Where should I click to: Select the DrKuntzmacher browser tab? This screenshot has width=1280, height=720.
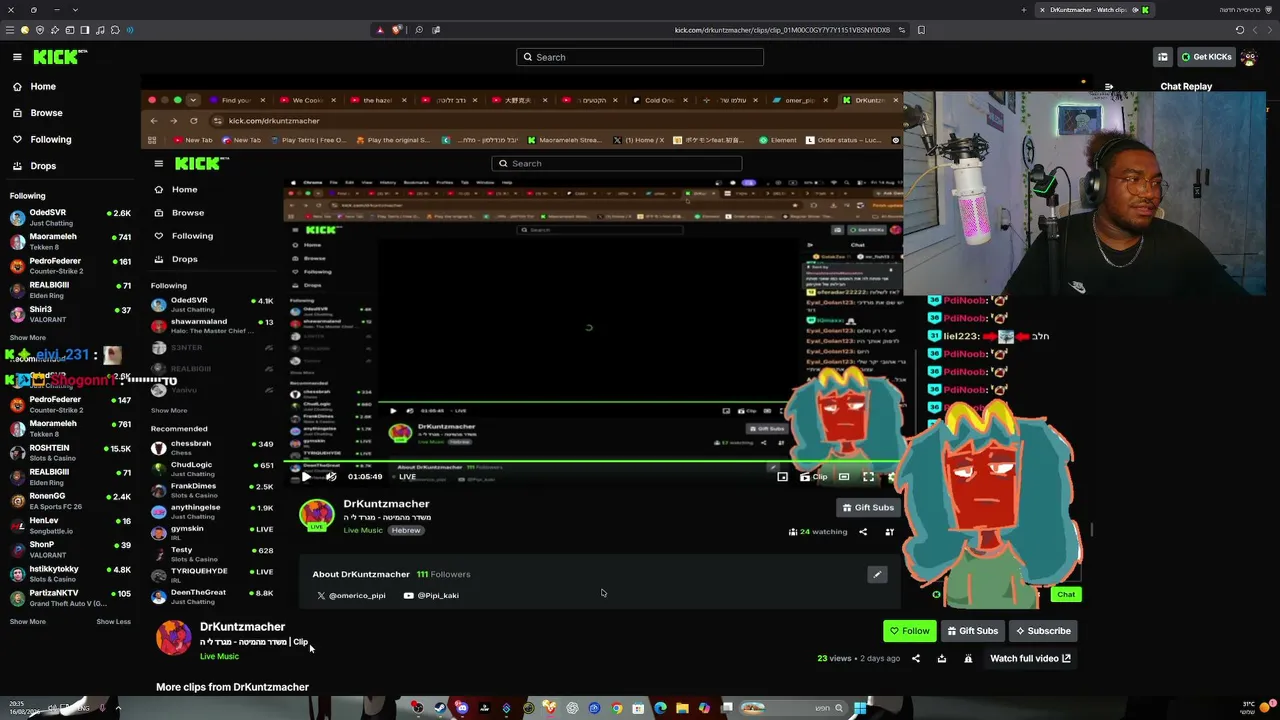[x=1094, y=10]
